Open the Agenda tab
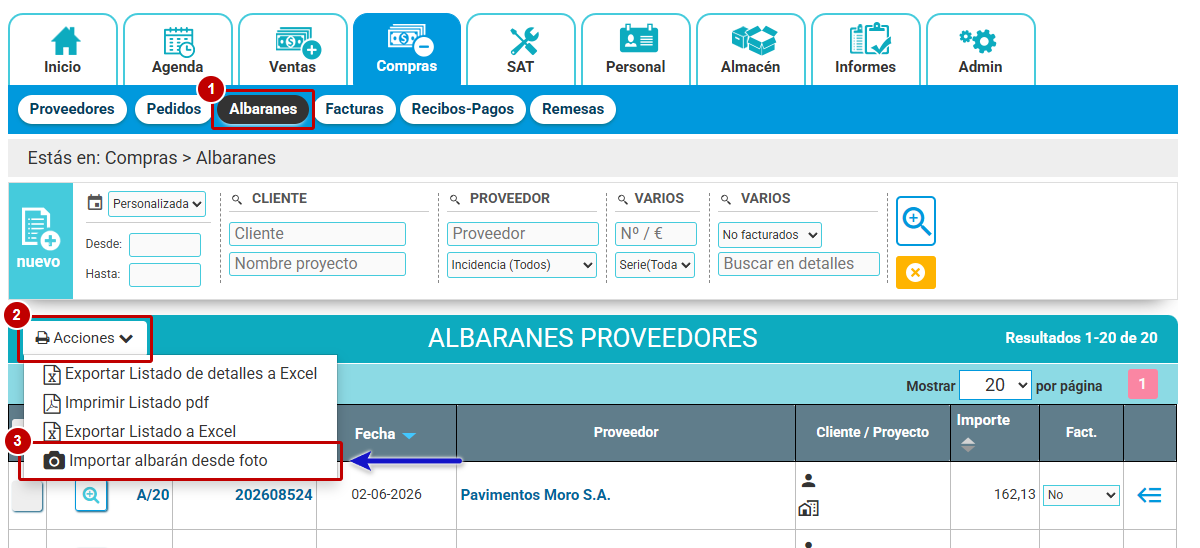 point(178,49)
